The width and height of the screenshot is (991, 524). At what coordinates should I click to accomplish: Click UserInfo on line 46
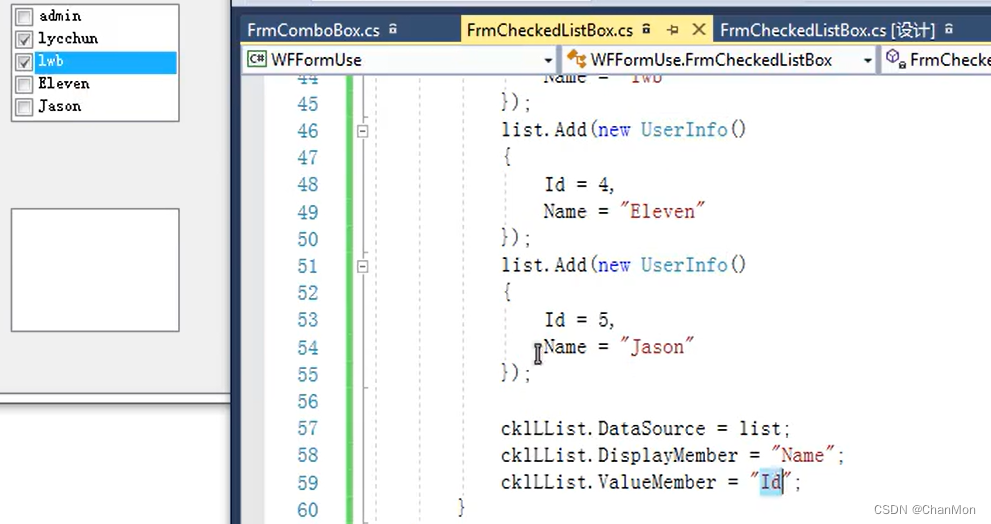coord(684,130)
